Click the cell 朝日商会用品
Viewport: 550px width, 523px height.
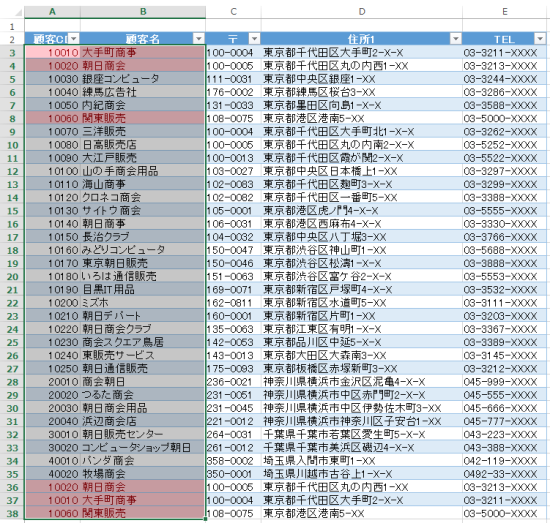coord(143,408)
